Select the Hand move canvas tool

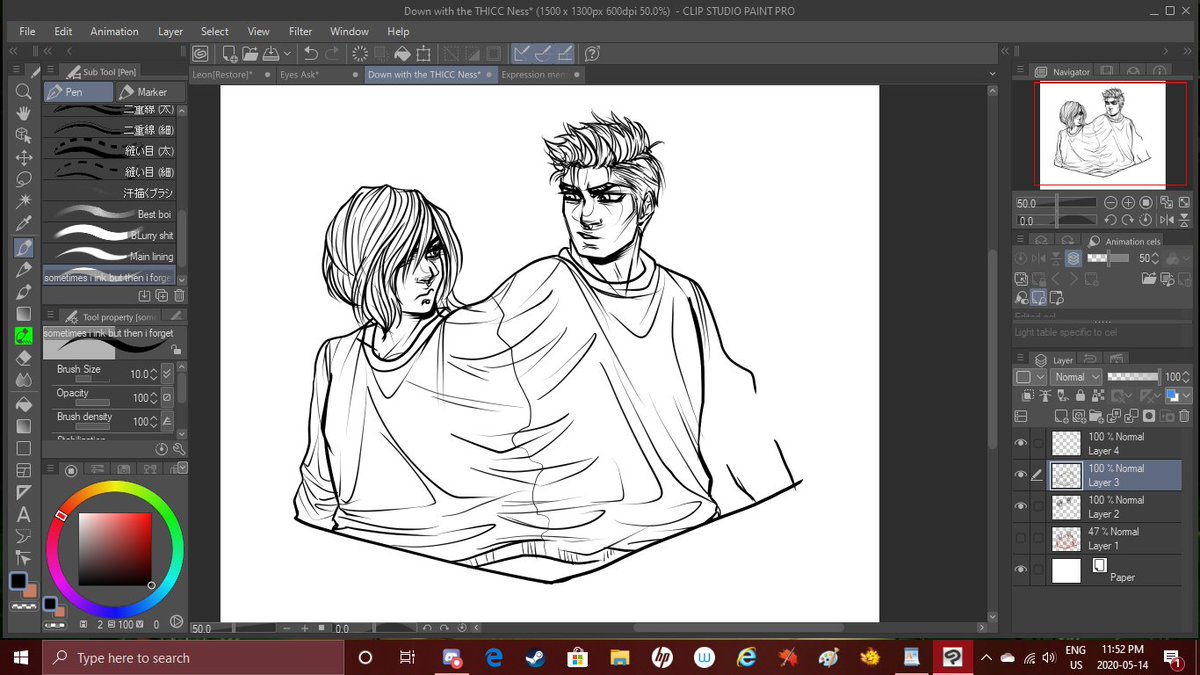click(x=24, y=113)
